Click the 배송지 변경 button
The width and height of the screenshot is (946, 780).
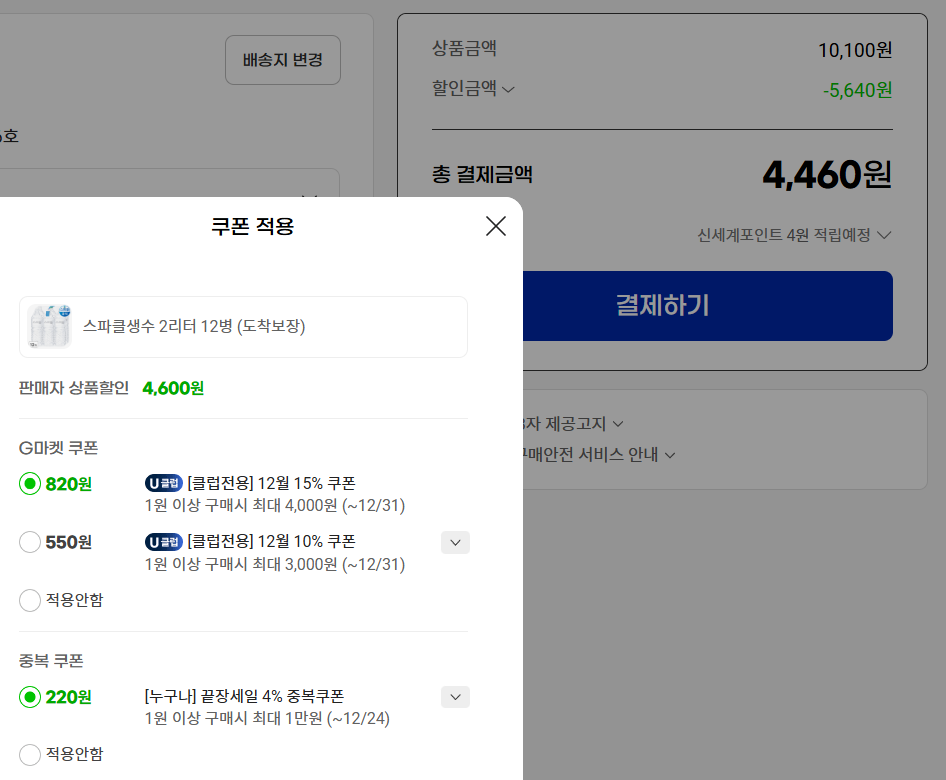(282, 60)
